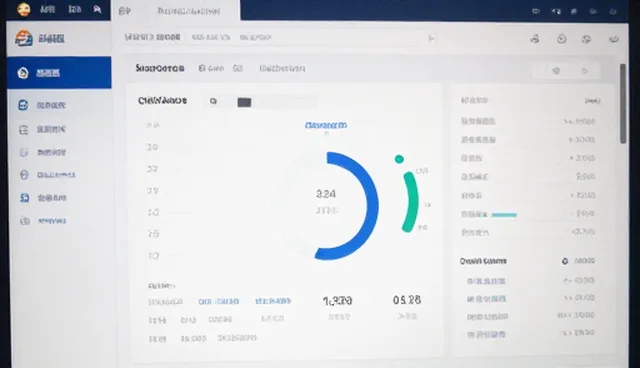Click the last icon at the right end of the dark top bar
The image size is (640, 368).
[613, 11]
